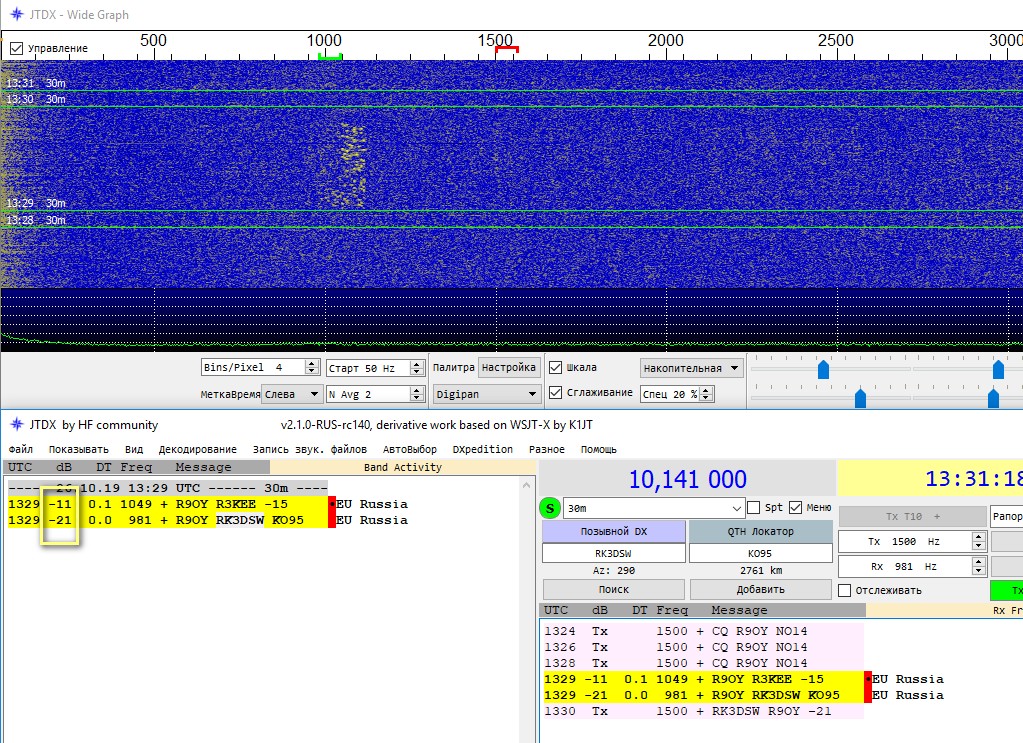This screenshot has height=743, width=1023.
Task: Click the JTDX Wide Graph window icon
Action: point(15,15)
